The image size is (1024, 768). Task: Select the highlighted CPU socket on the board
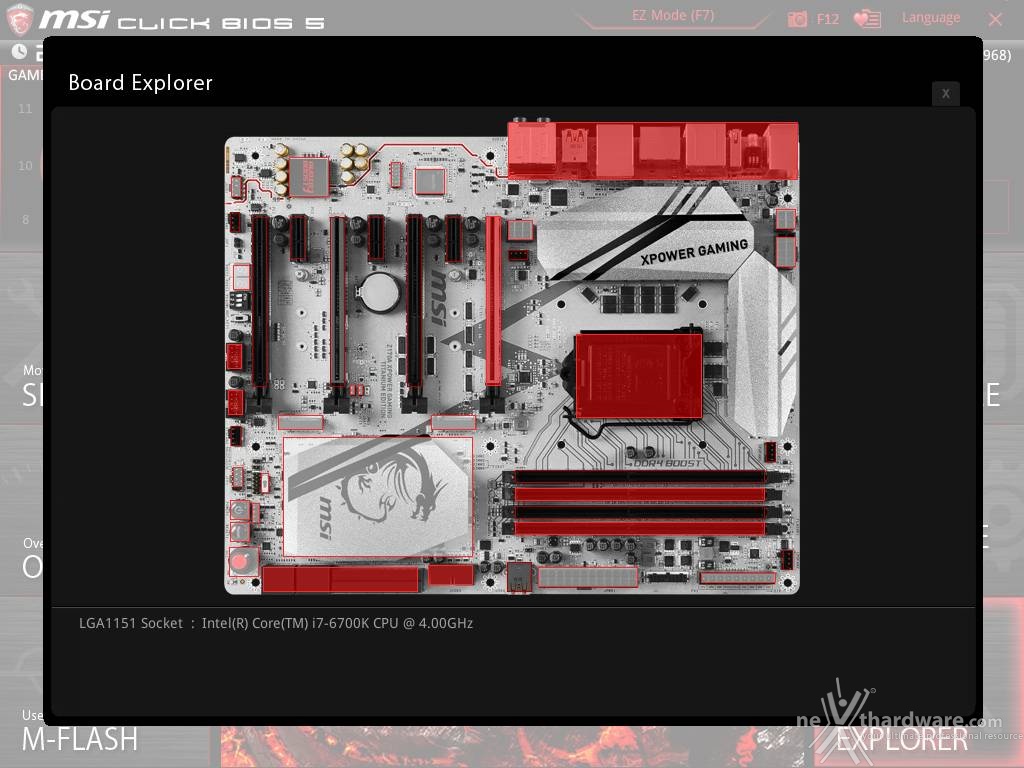click(639, 376)
